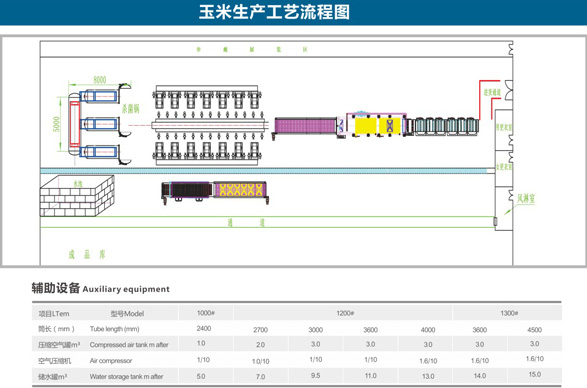Screen dimensions: 587x388
Task: Click the 风淋室 label at right
Action: point(526,198)
